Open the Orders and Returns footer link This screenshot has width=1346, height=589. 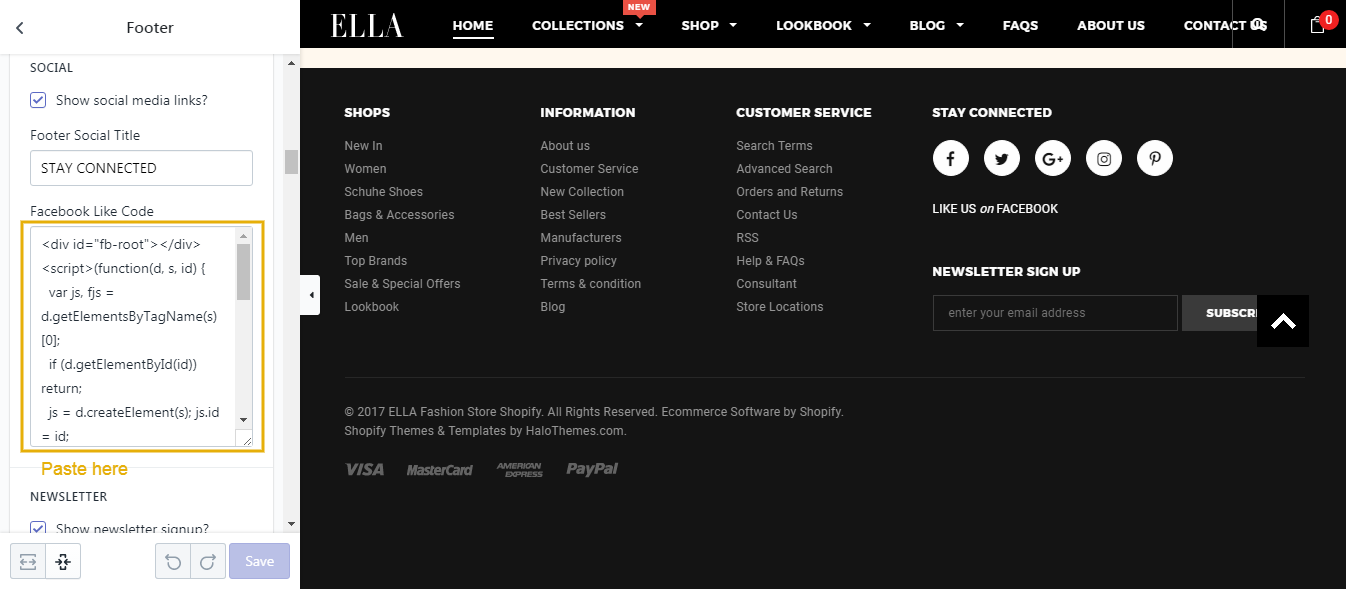(x=790, y=192)
